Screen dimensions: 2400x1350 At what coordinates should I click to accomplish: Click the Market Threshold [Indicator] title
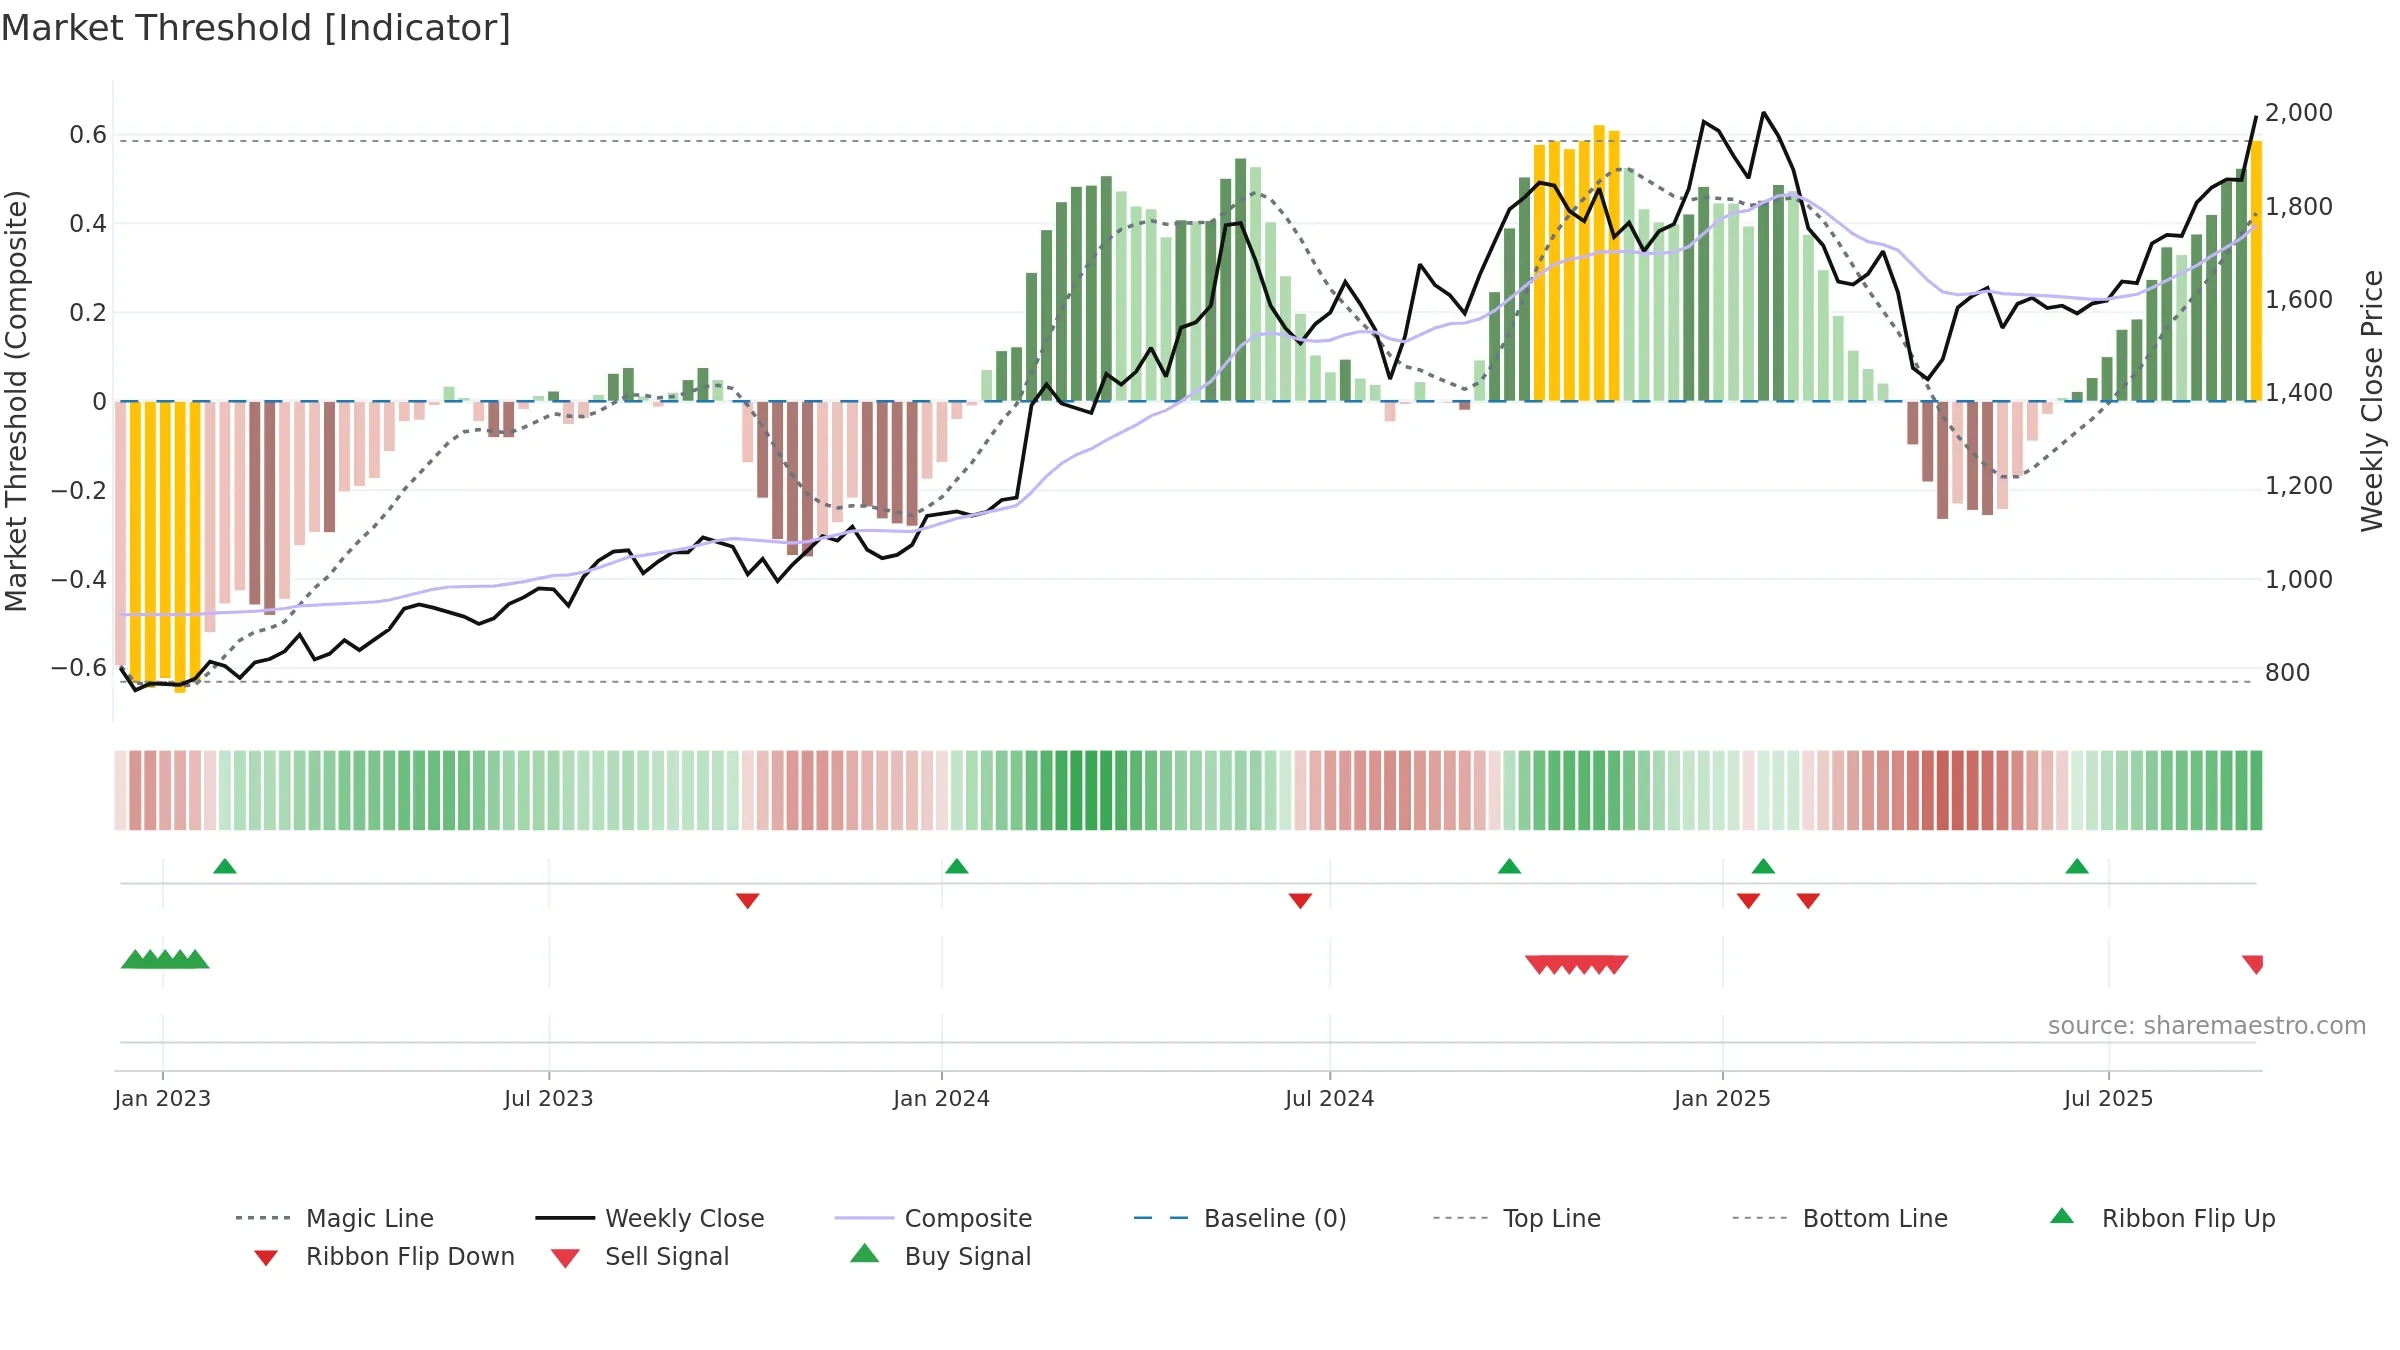pos(256,28)
